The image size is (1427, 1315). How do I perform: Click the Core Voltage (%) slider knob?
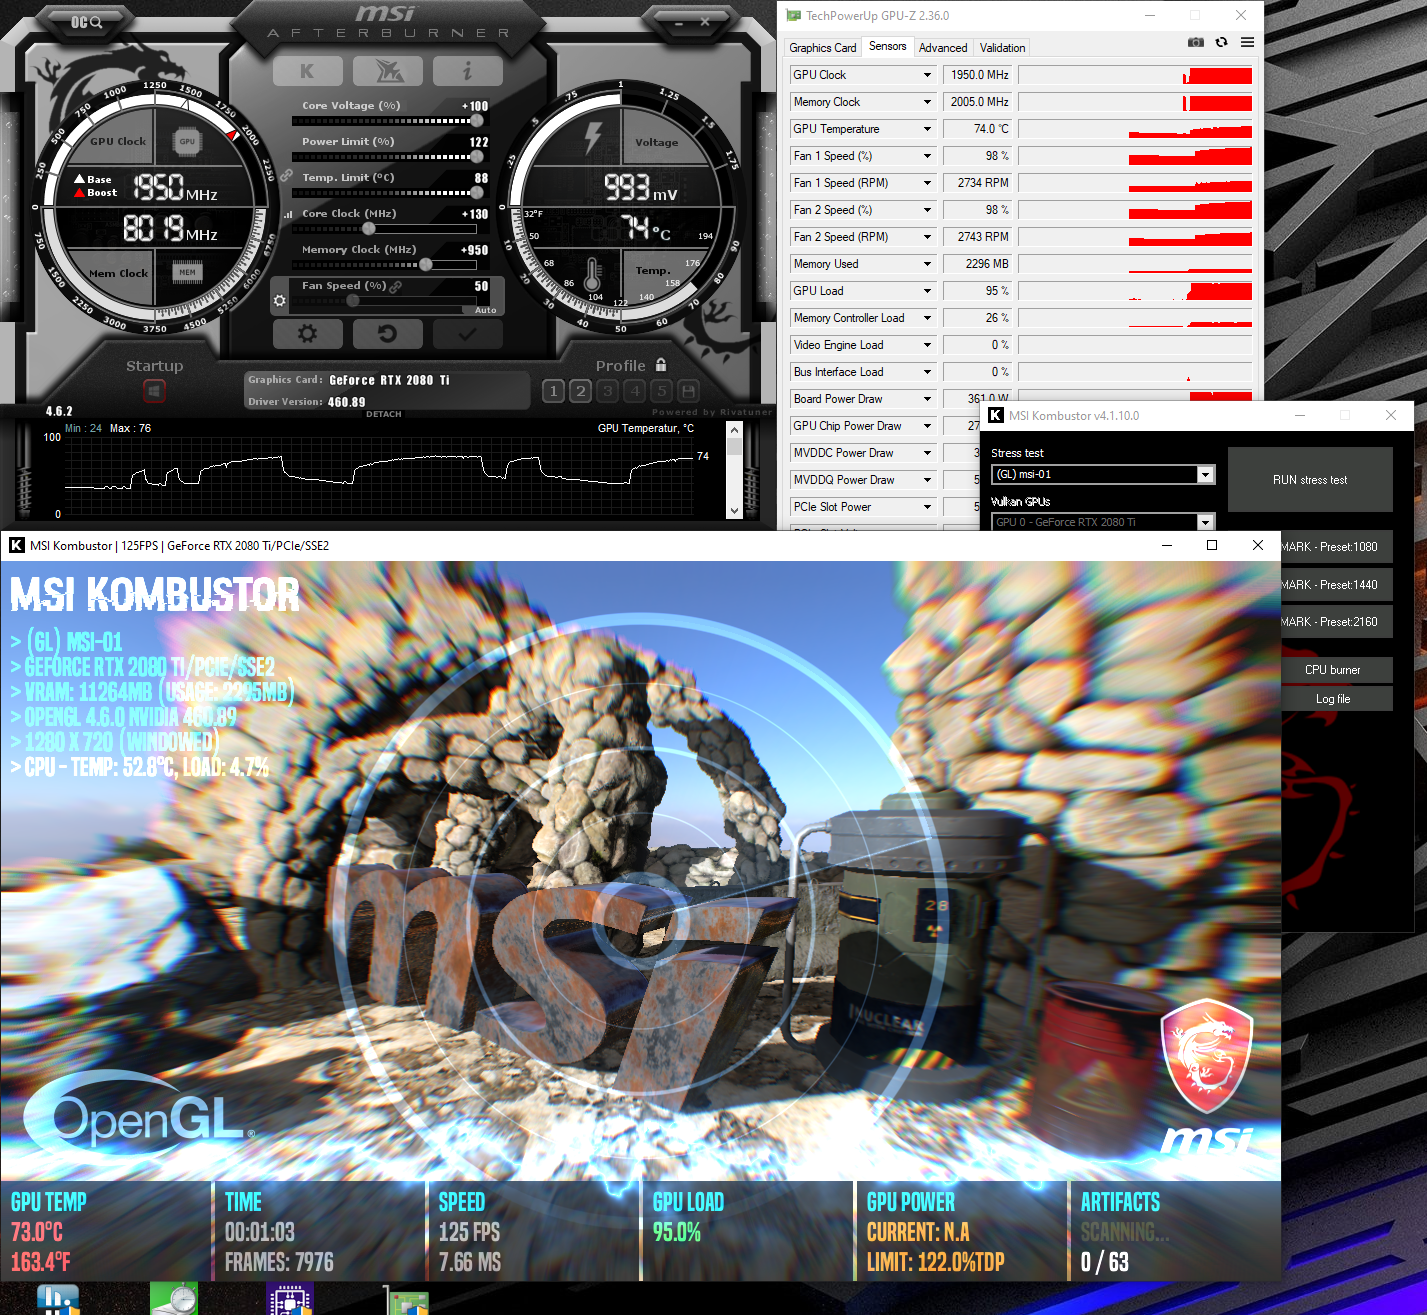tap(477, 121)
